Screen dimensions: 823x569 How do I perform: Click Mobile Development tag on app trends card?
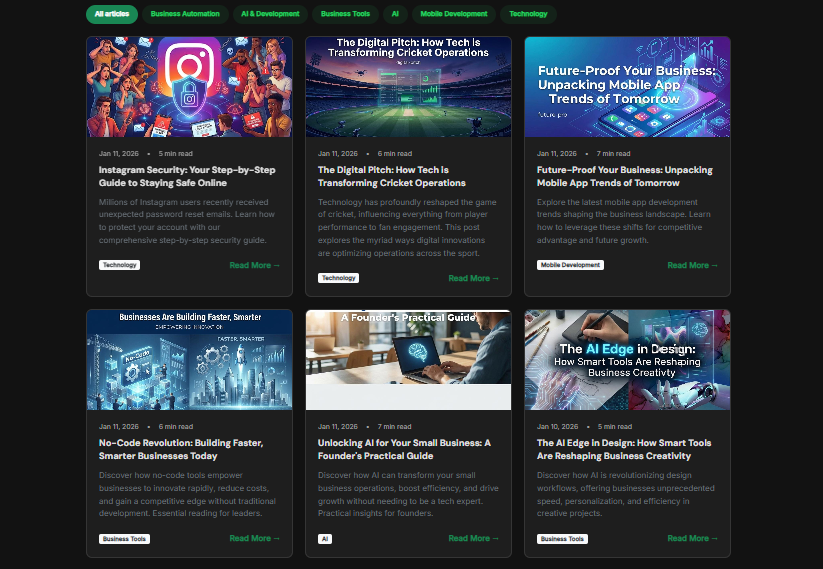[570, 266]
